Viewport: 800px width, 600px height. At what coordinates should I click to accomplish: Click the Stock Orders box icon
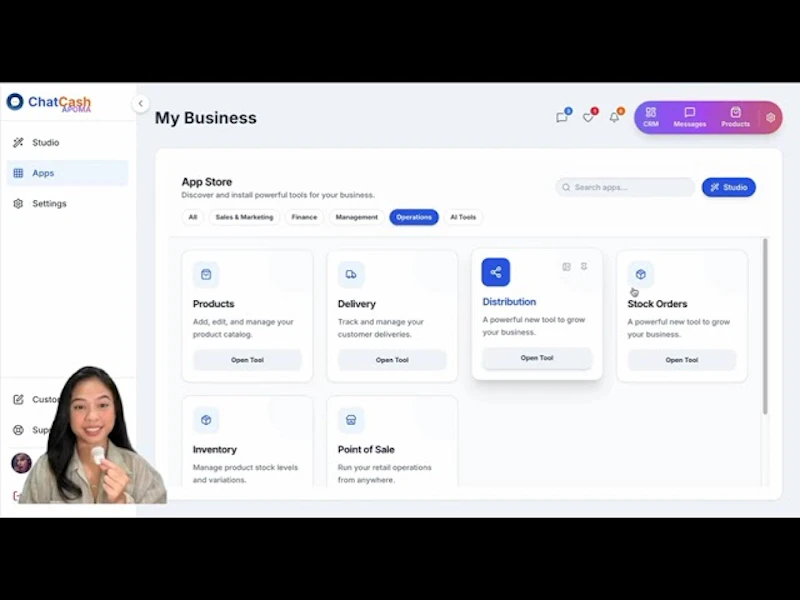(641, 274)
